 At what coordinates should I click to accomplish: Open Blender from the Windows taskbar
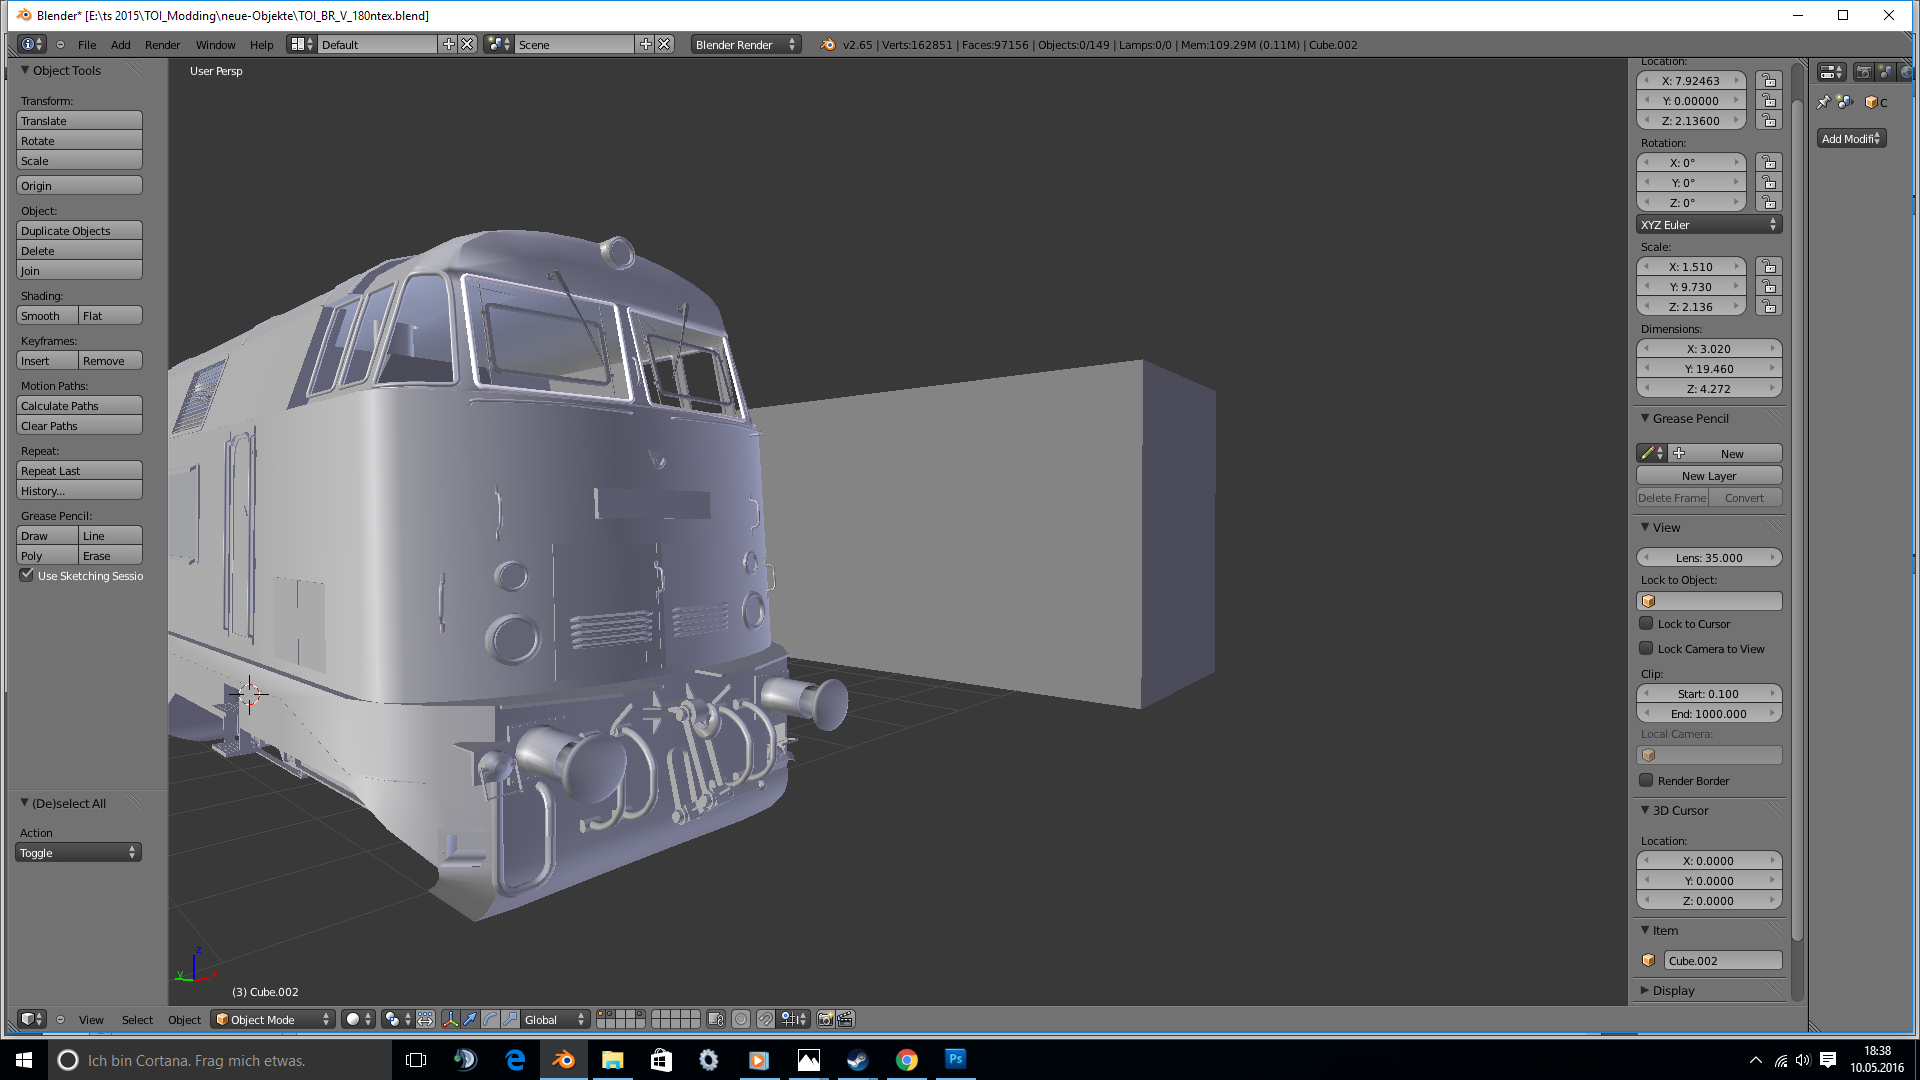coord(563,1060)
